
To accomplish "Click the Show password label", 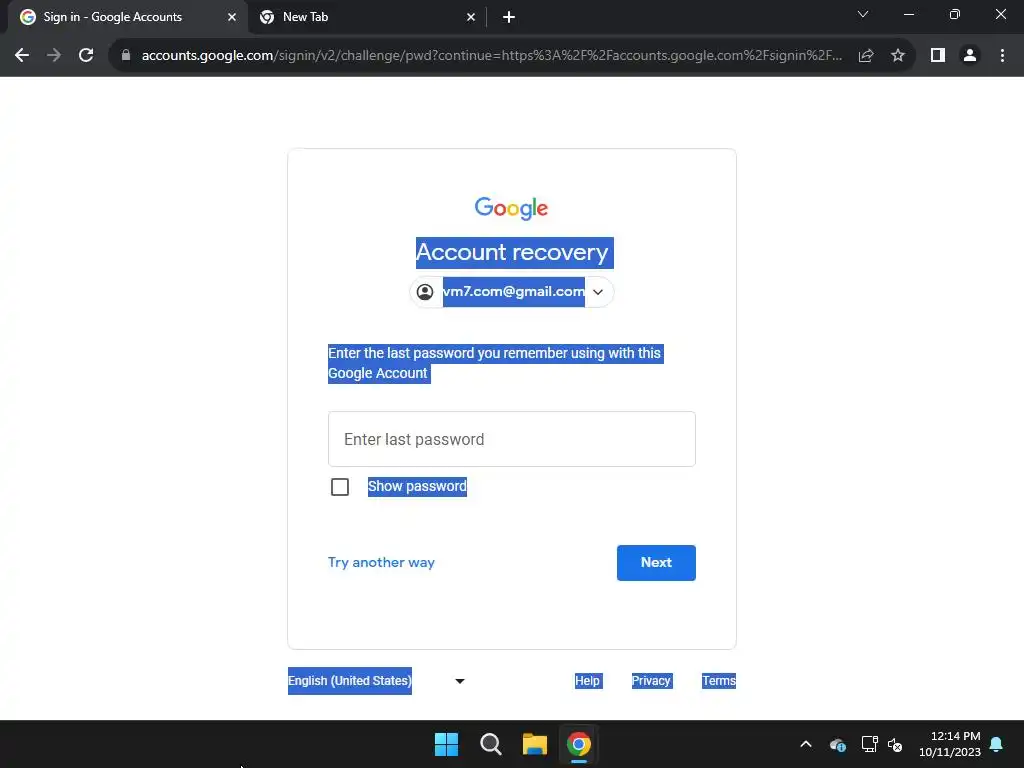I will [417, 487].
